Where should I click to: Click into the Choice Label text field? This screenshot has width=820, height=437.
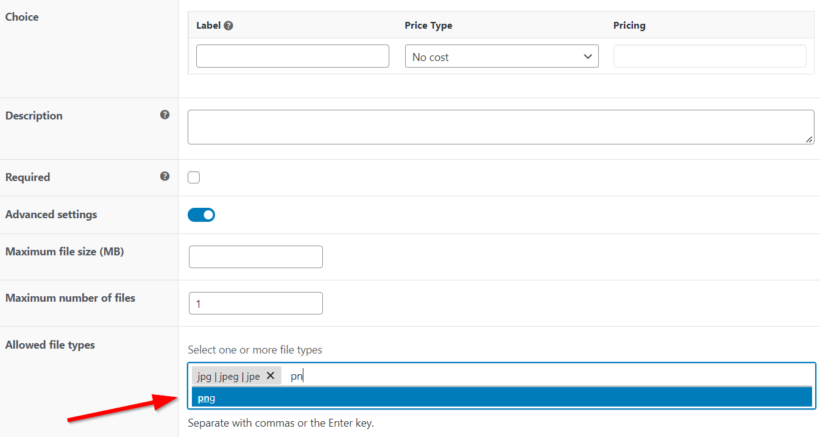[292, 56]
